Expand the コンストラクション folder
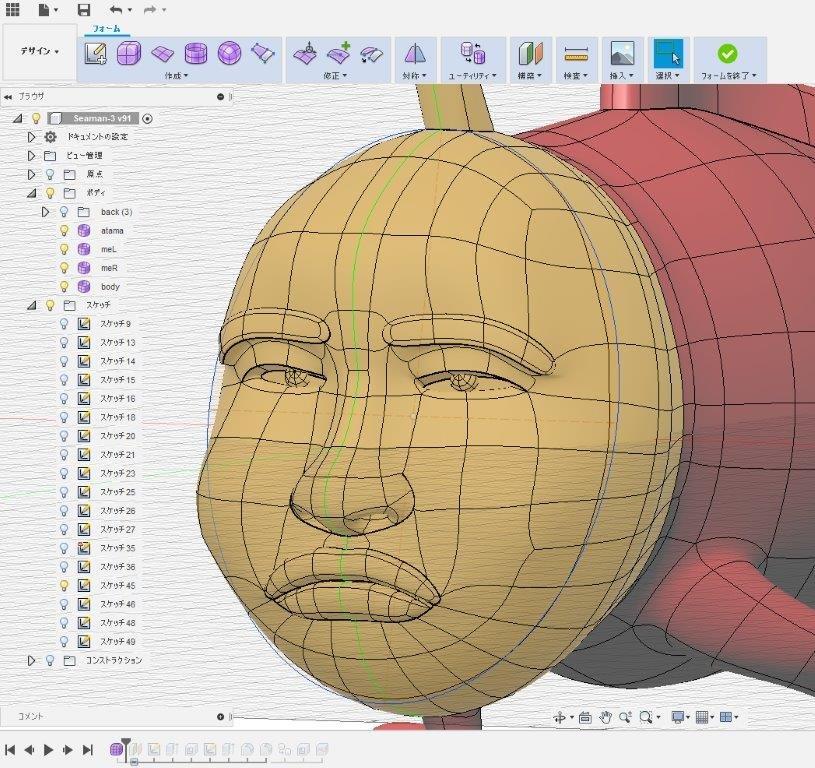The width and height of the screenshot is (815, 768). (x=31, y=660)
